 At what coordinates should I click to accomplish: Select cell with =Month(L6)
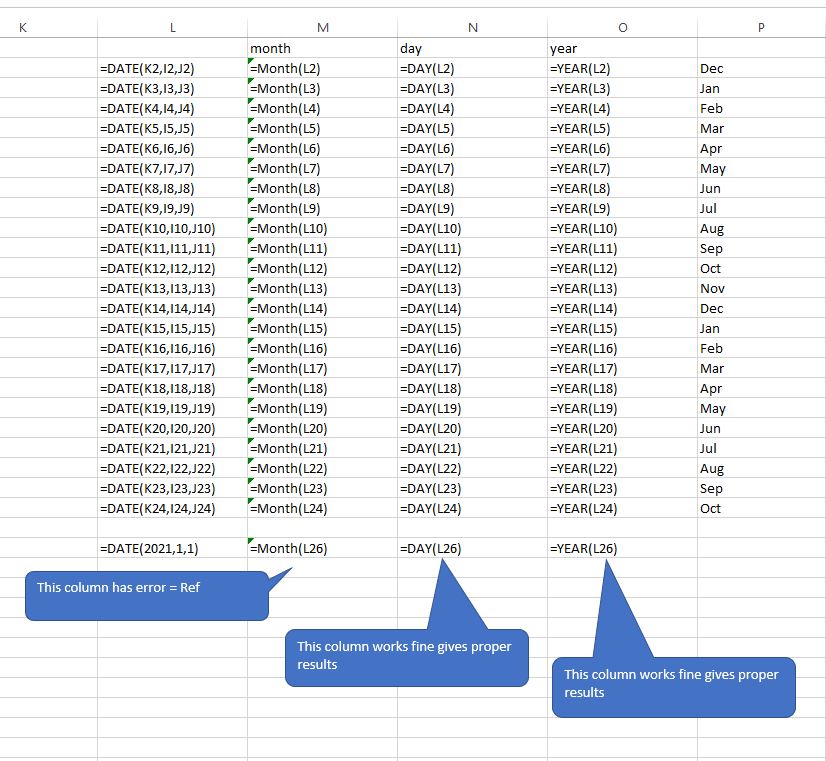[x=322, y=149]
